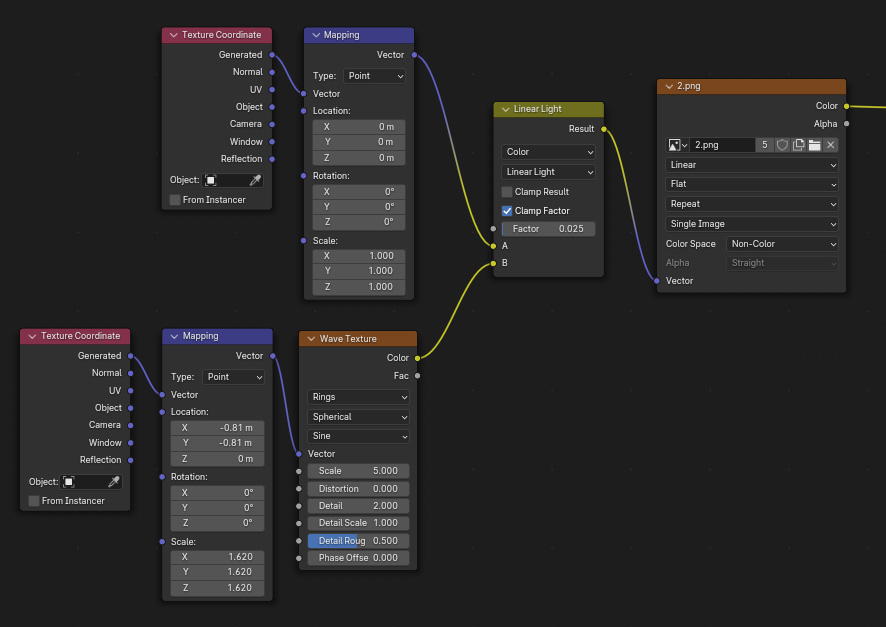Collapse the upper Texture Coordinate node
886x627 pixels.
pos(173,35)
